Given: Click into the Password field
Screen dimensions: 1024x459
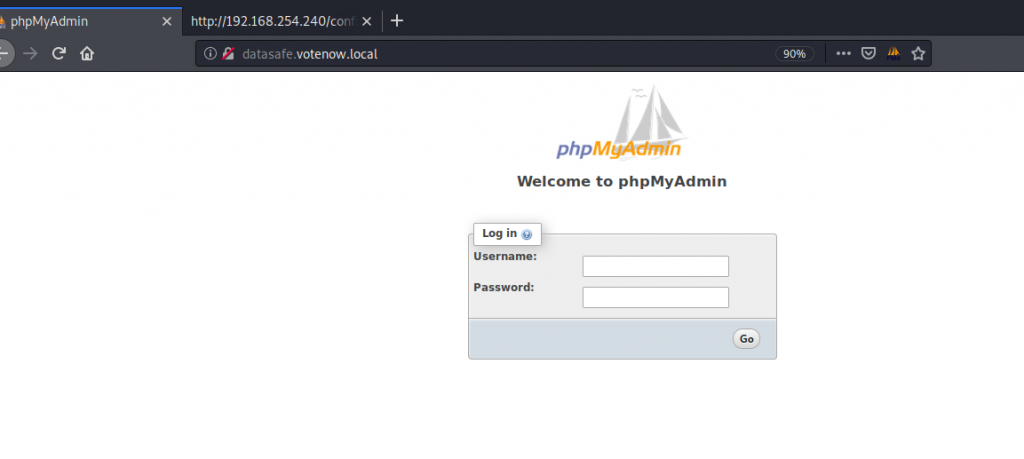Looking at the screenshot, I should (x=655, y=297).
